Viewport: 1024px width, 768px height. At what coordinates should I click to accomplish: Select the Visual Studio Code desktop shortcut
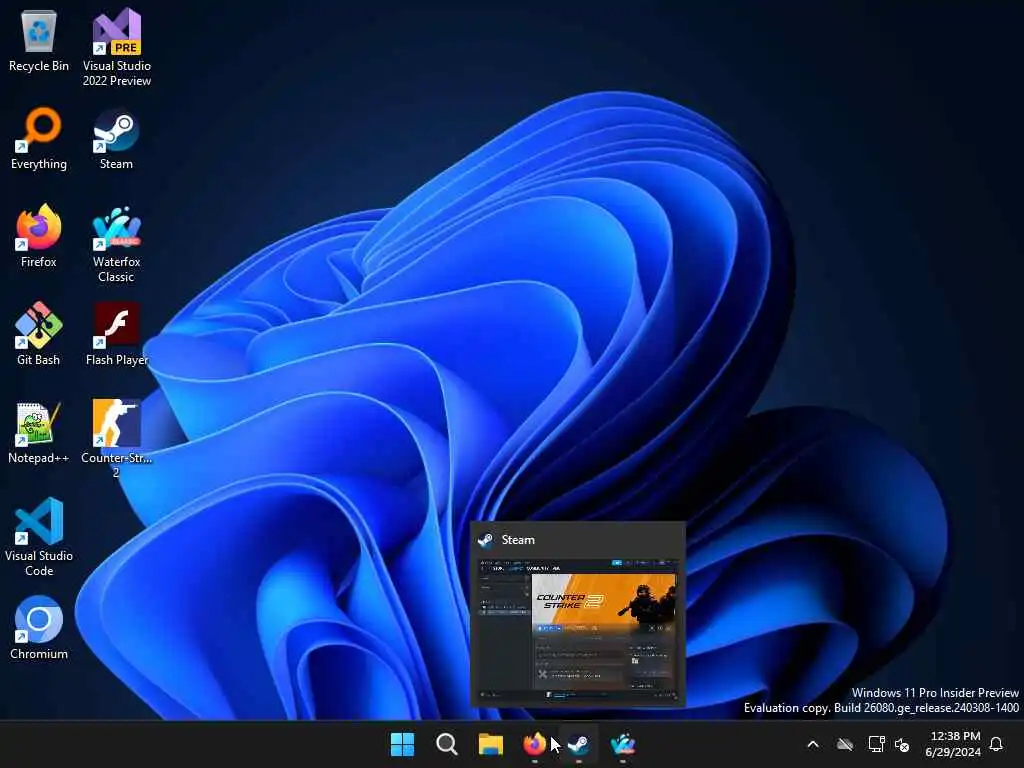pos(39,537)
